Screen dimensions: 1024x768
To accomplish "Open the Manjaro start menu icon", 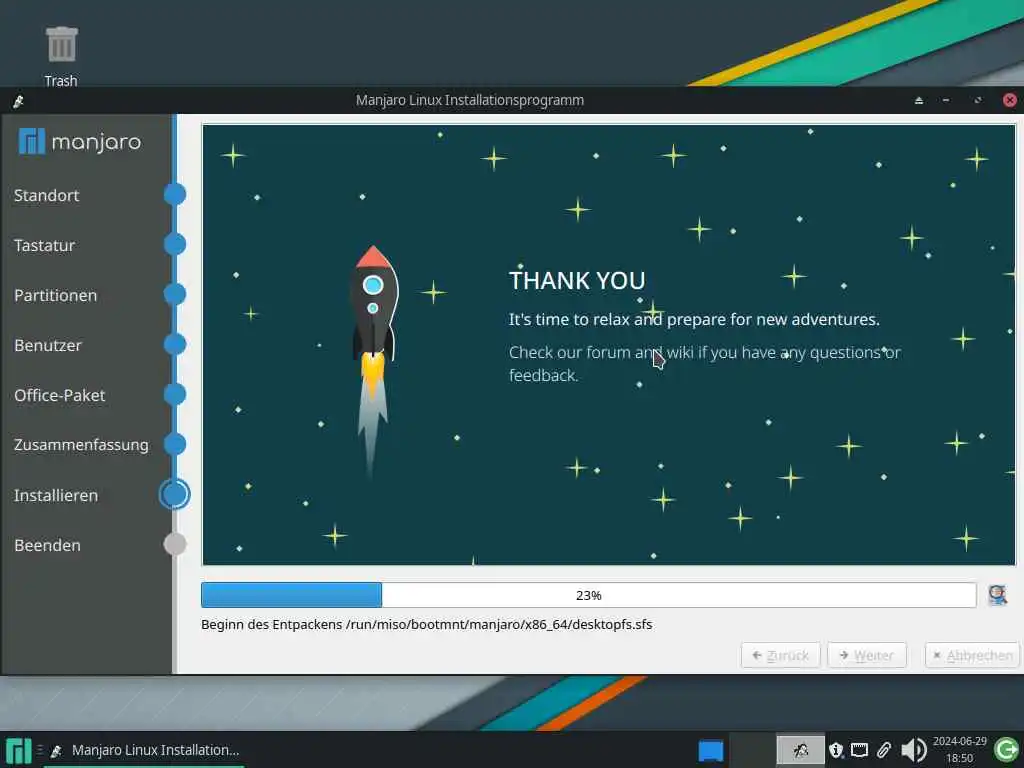I will [18, 750].
